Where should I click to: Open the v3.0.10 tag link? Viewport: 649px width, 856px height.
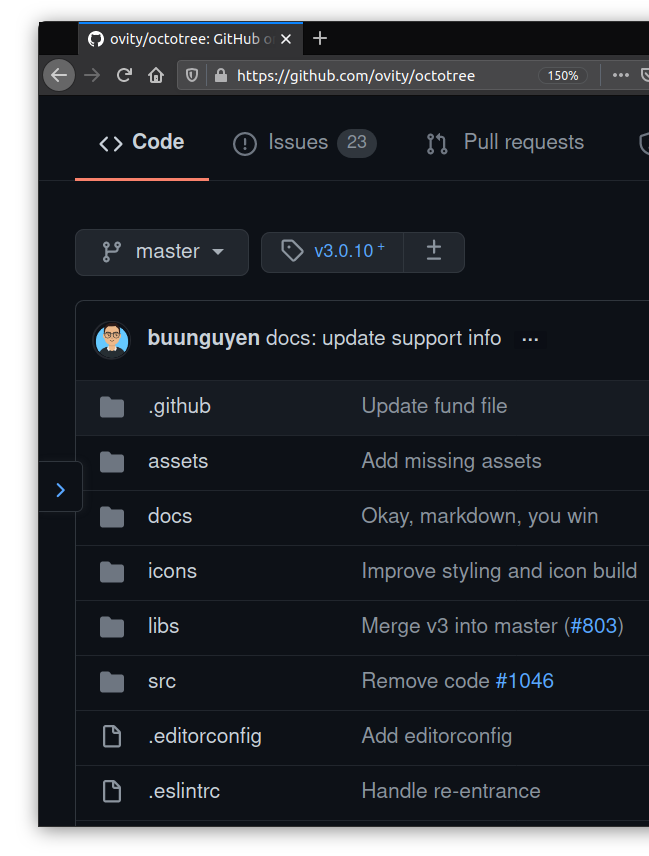click(349, 251)
